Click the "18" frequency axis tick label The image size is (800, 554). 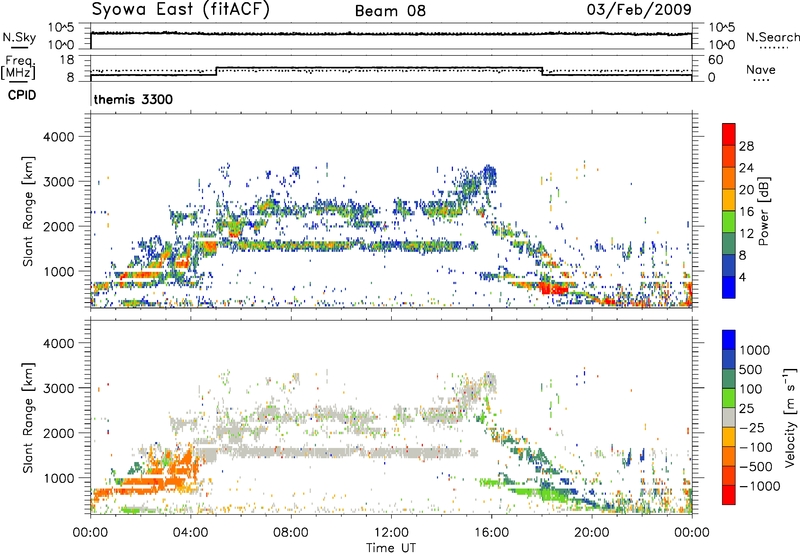(67, 60)
